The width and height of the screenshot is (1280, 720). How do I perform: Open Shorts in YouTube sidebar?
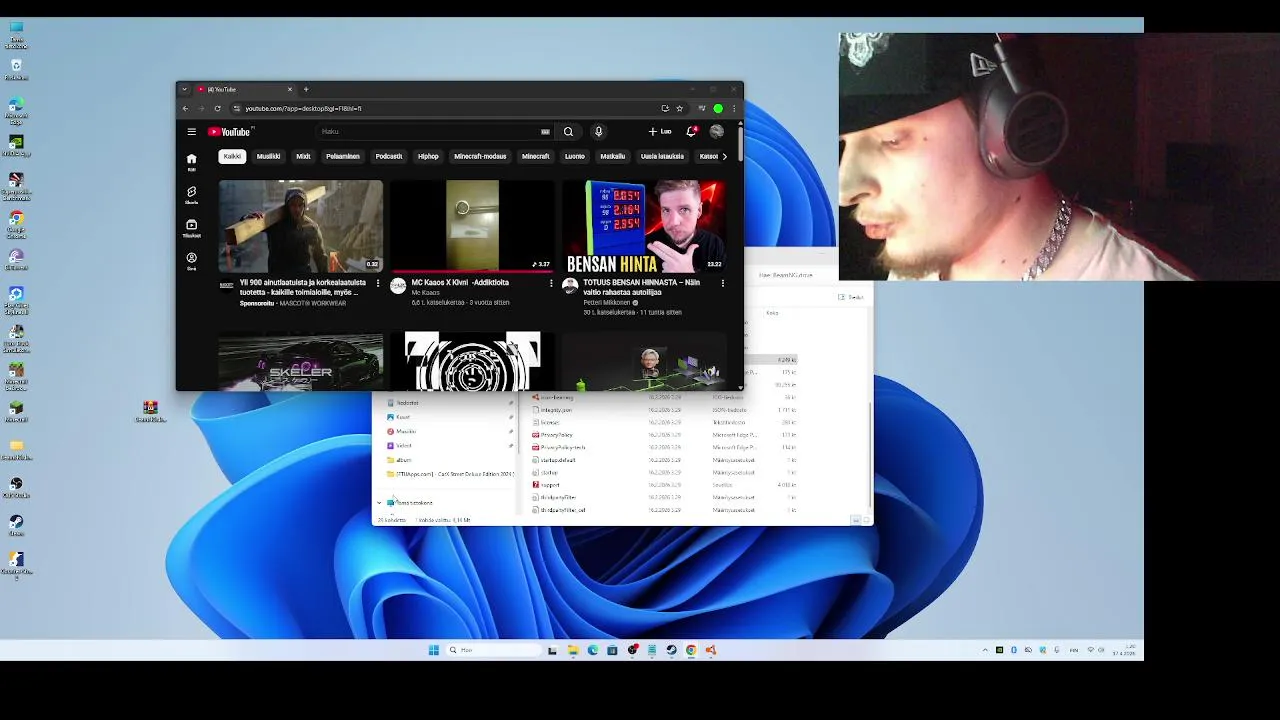tap(191, 195)
